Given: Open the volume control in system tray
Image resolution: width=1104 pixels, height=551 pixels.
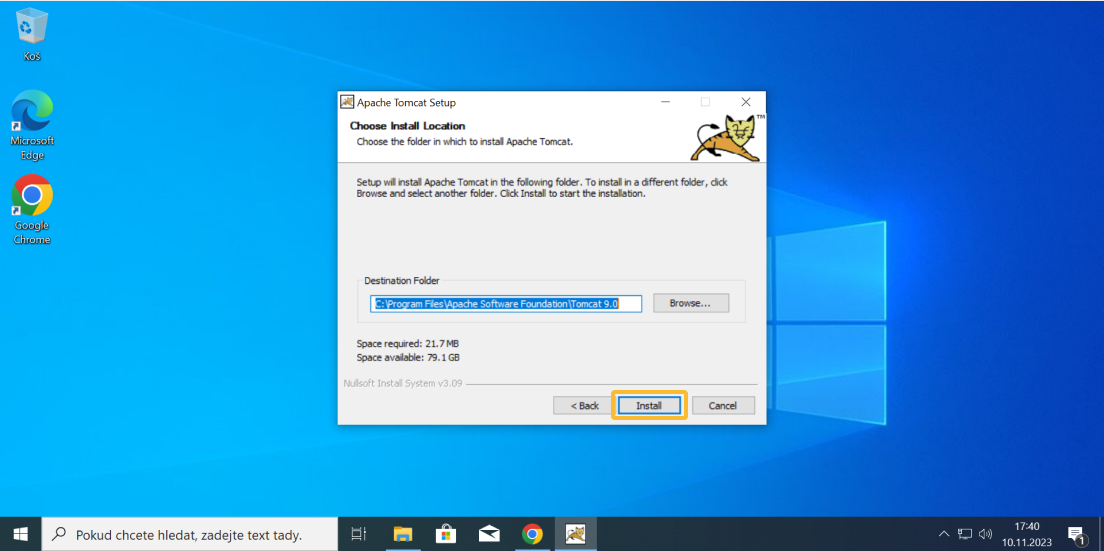Looking at the screenshot, I should pyautogui.click(x=985, y=534).
